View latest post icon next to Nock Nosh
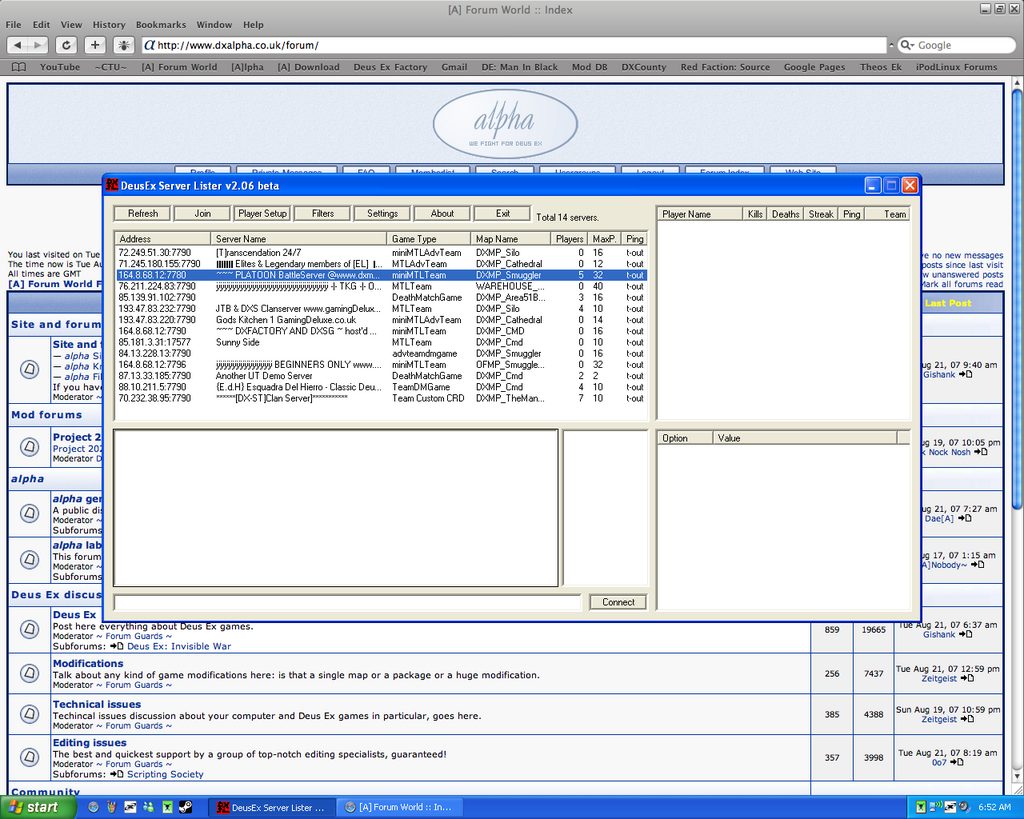 point(980,452)
